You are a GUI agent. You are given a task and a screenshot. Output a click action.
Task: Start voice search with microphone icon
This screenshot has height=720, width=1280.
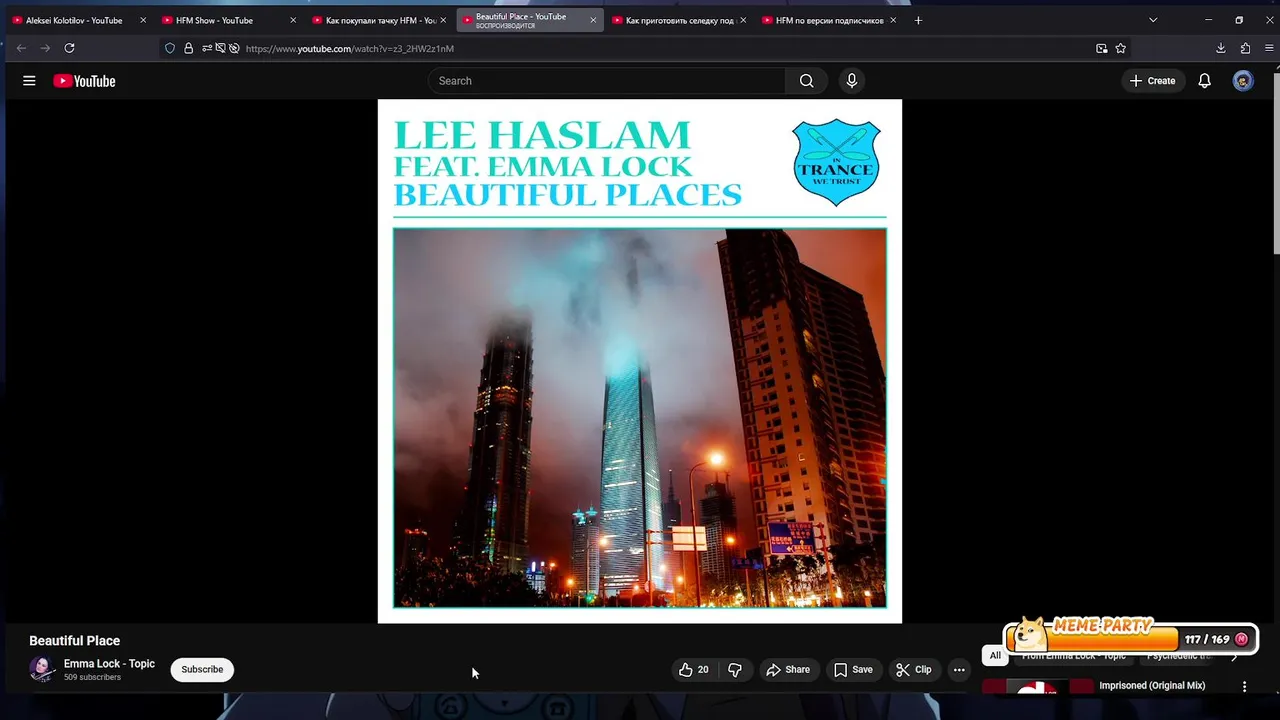851,81
